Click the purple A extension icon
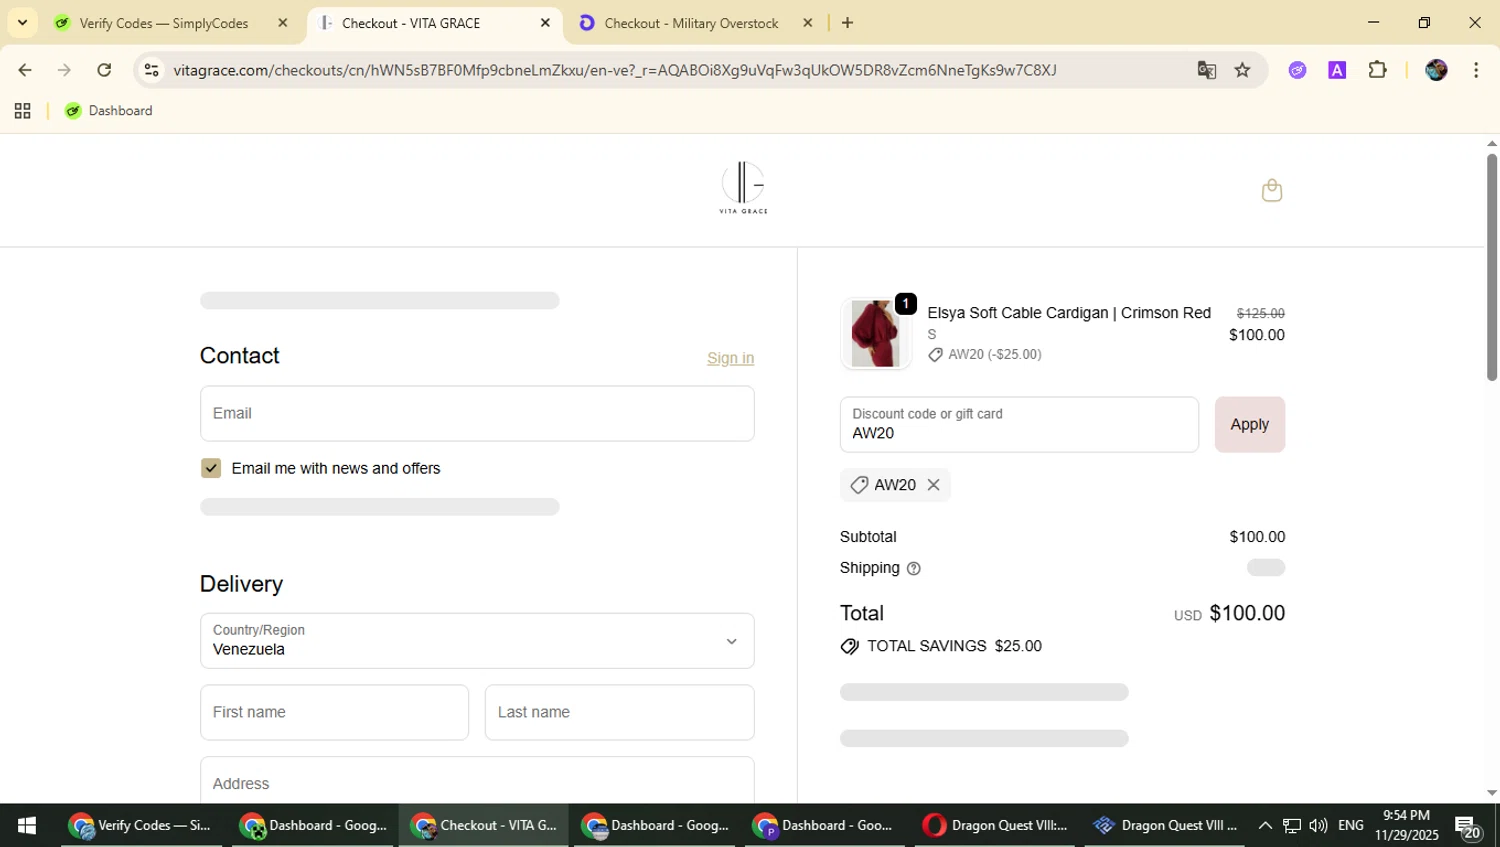1500x847 pixels. pyautogui.click(x=1337, y=70)
